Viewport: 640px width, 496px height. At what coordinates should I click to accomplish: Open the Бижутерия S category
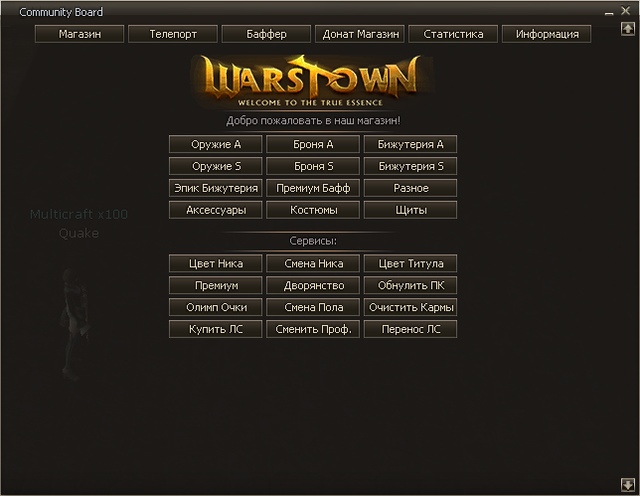[x=410, y=166]
